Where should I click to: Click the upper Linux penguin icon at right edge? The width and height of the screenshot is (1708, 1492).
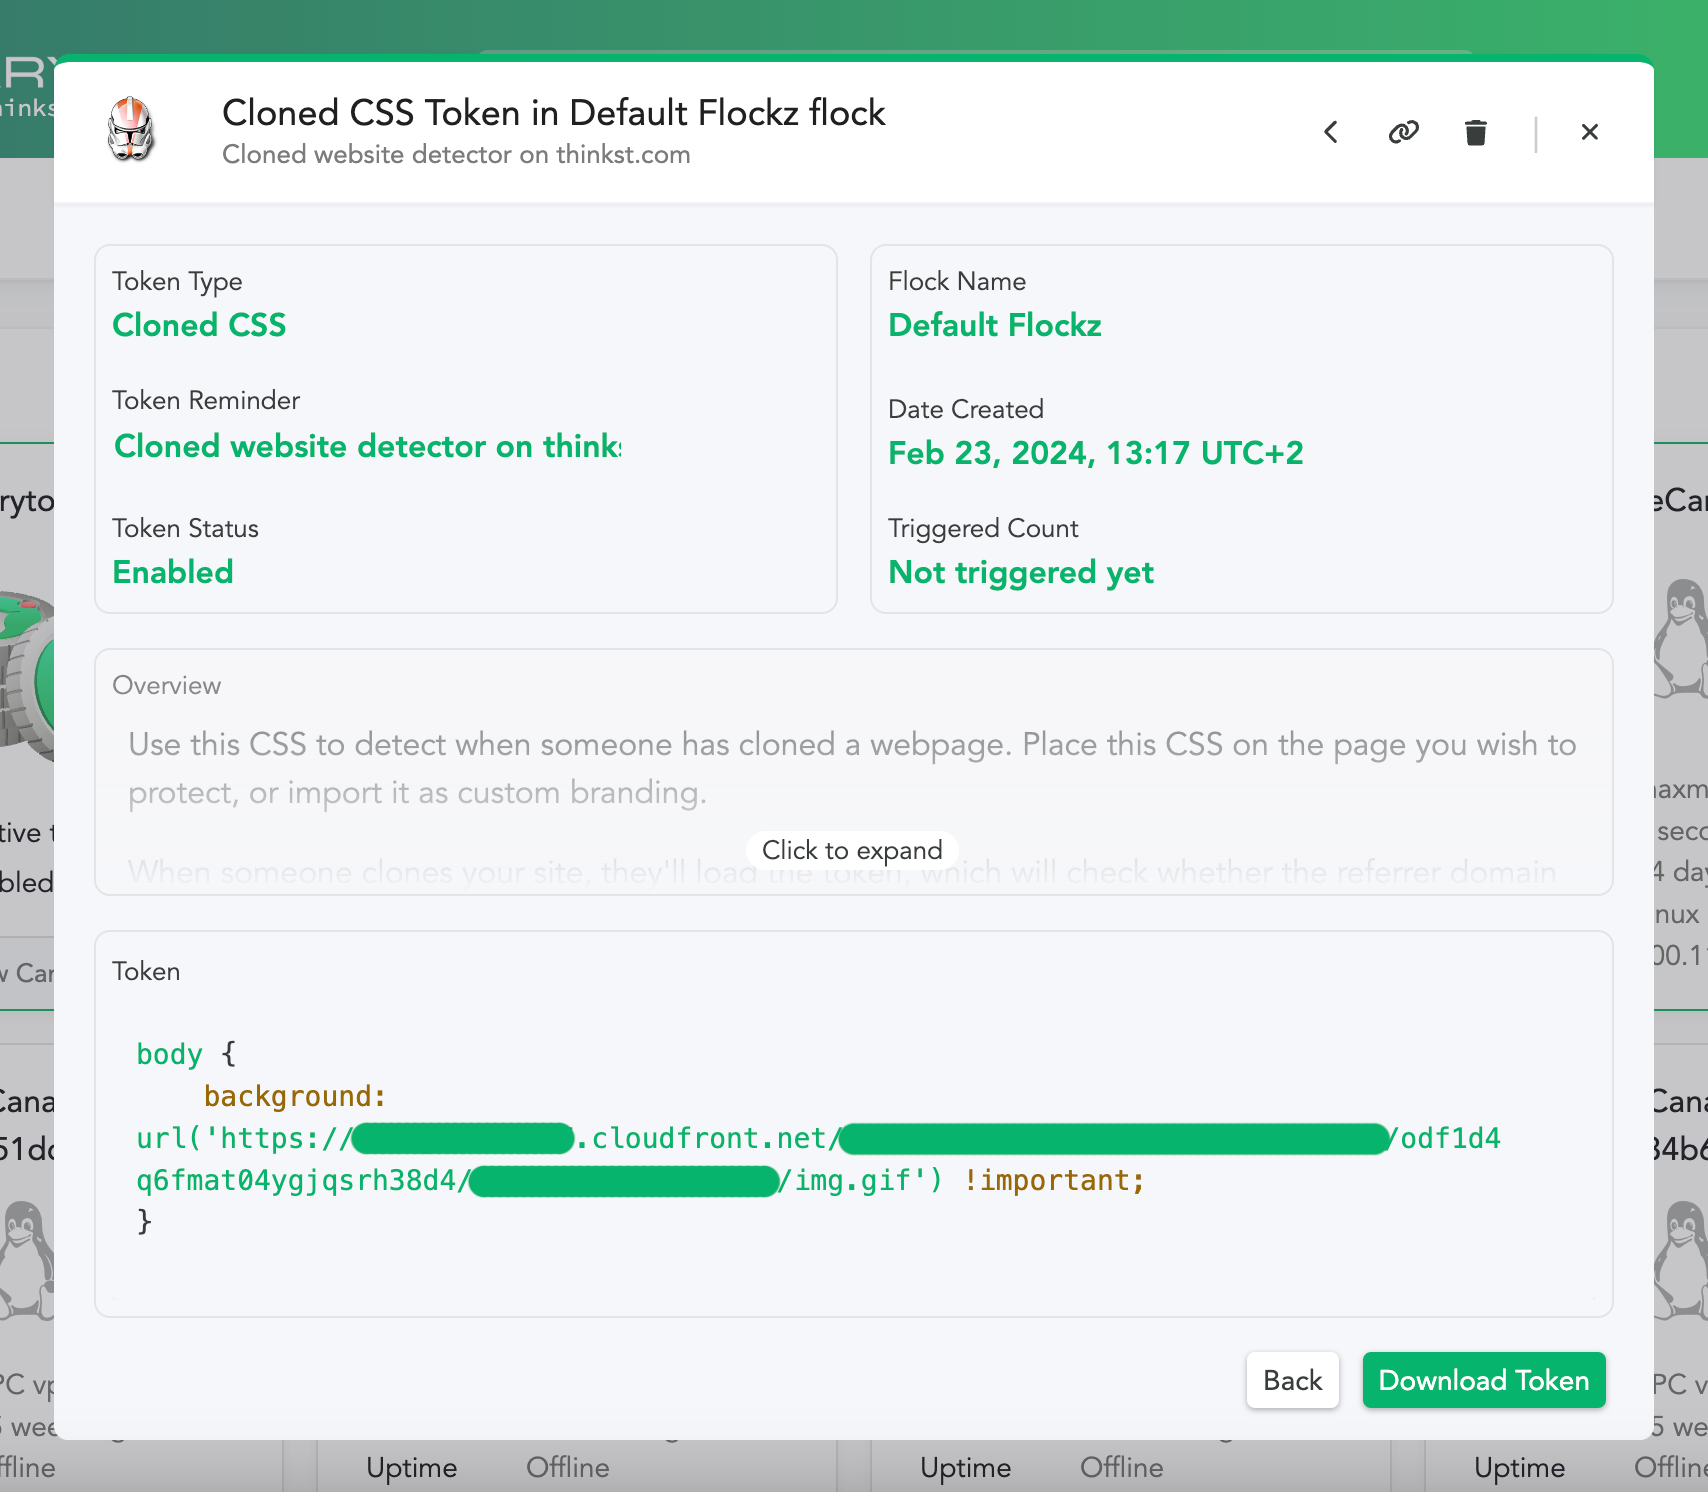1682,640
